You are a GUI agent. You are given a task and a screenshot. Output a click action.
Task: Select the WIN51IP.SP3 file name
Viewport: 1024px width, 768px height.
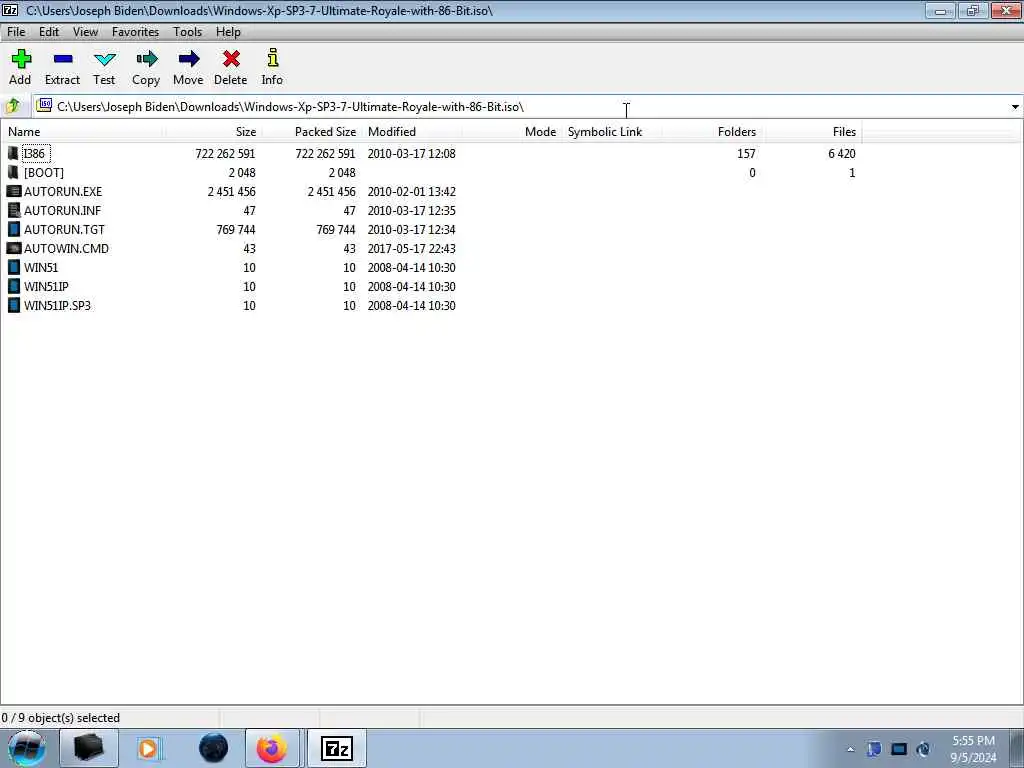point(57,305)
